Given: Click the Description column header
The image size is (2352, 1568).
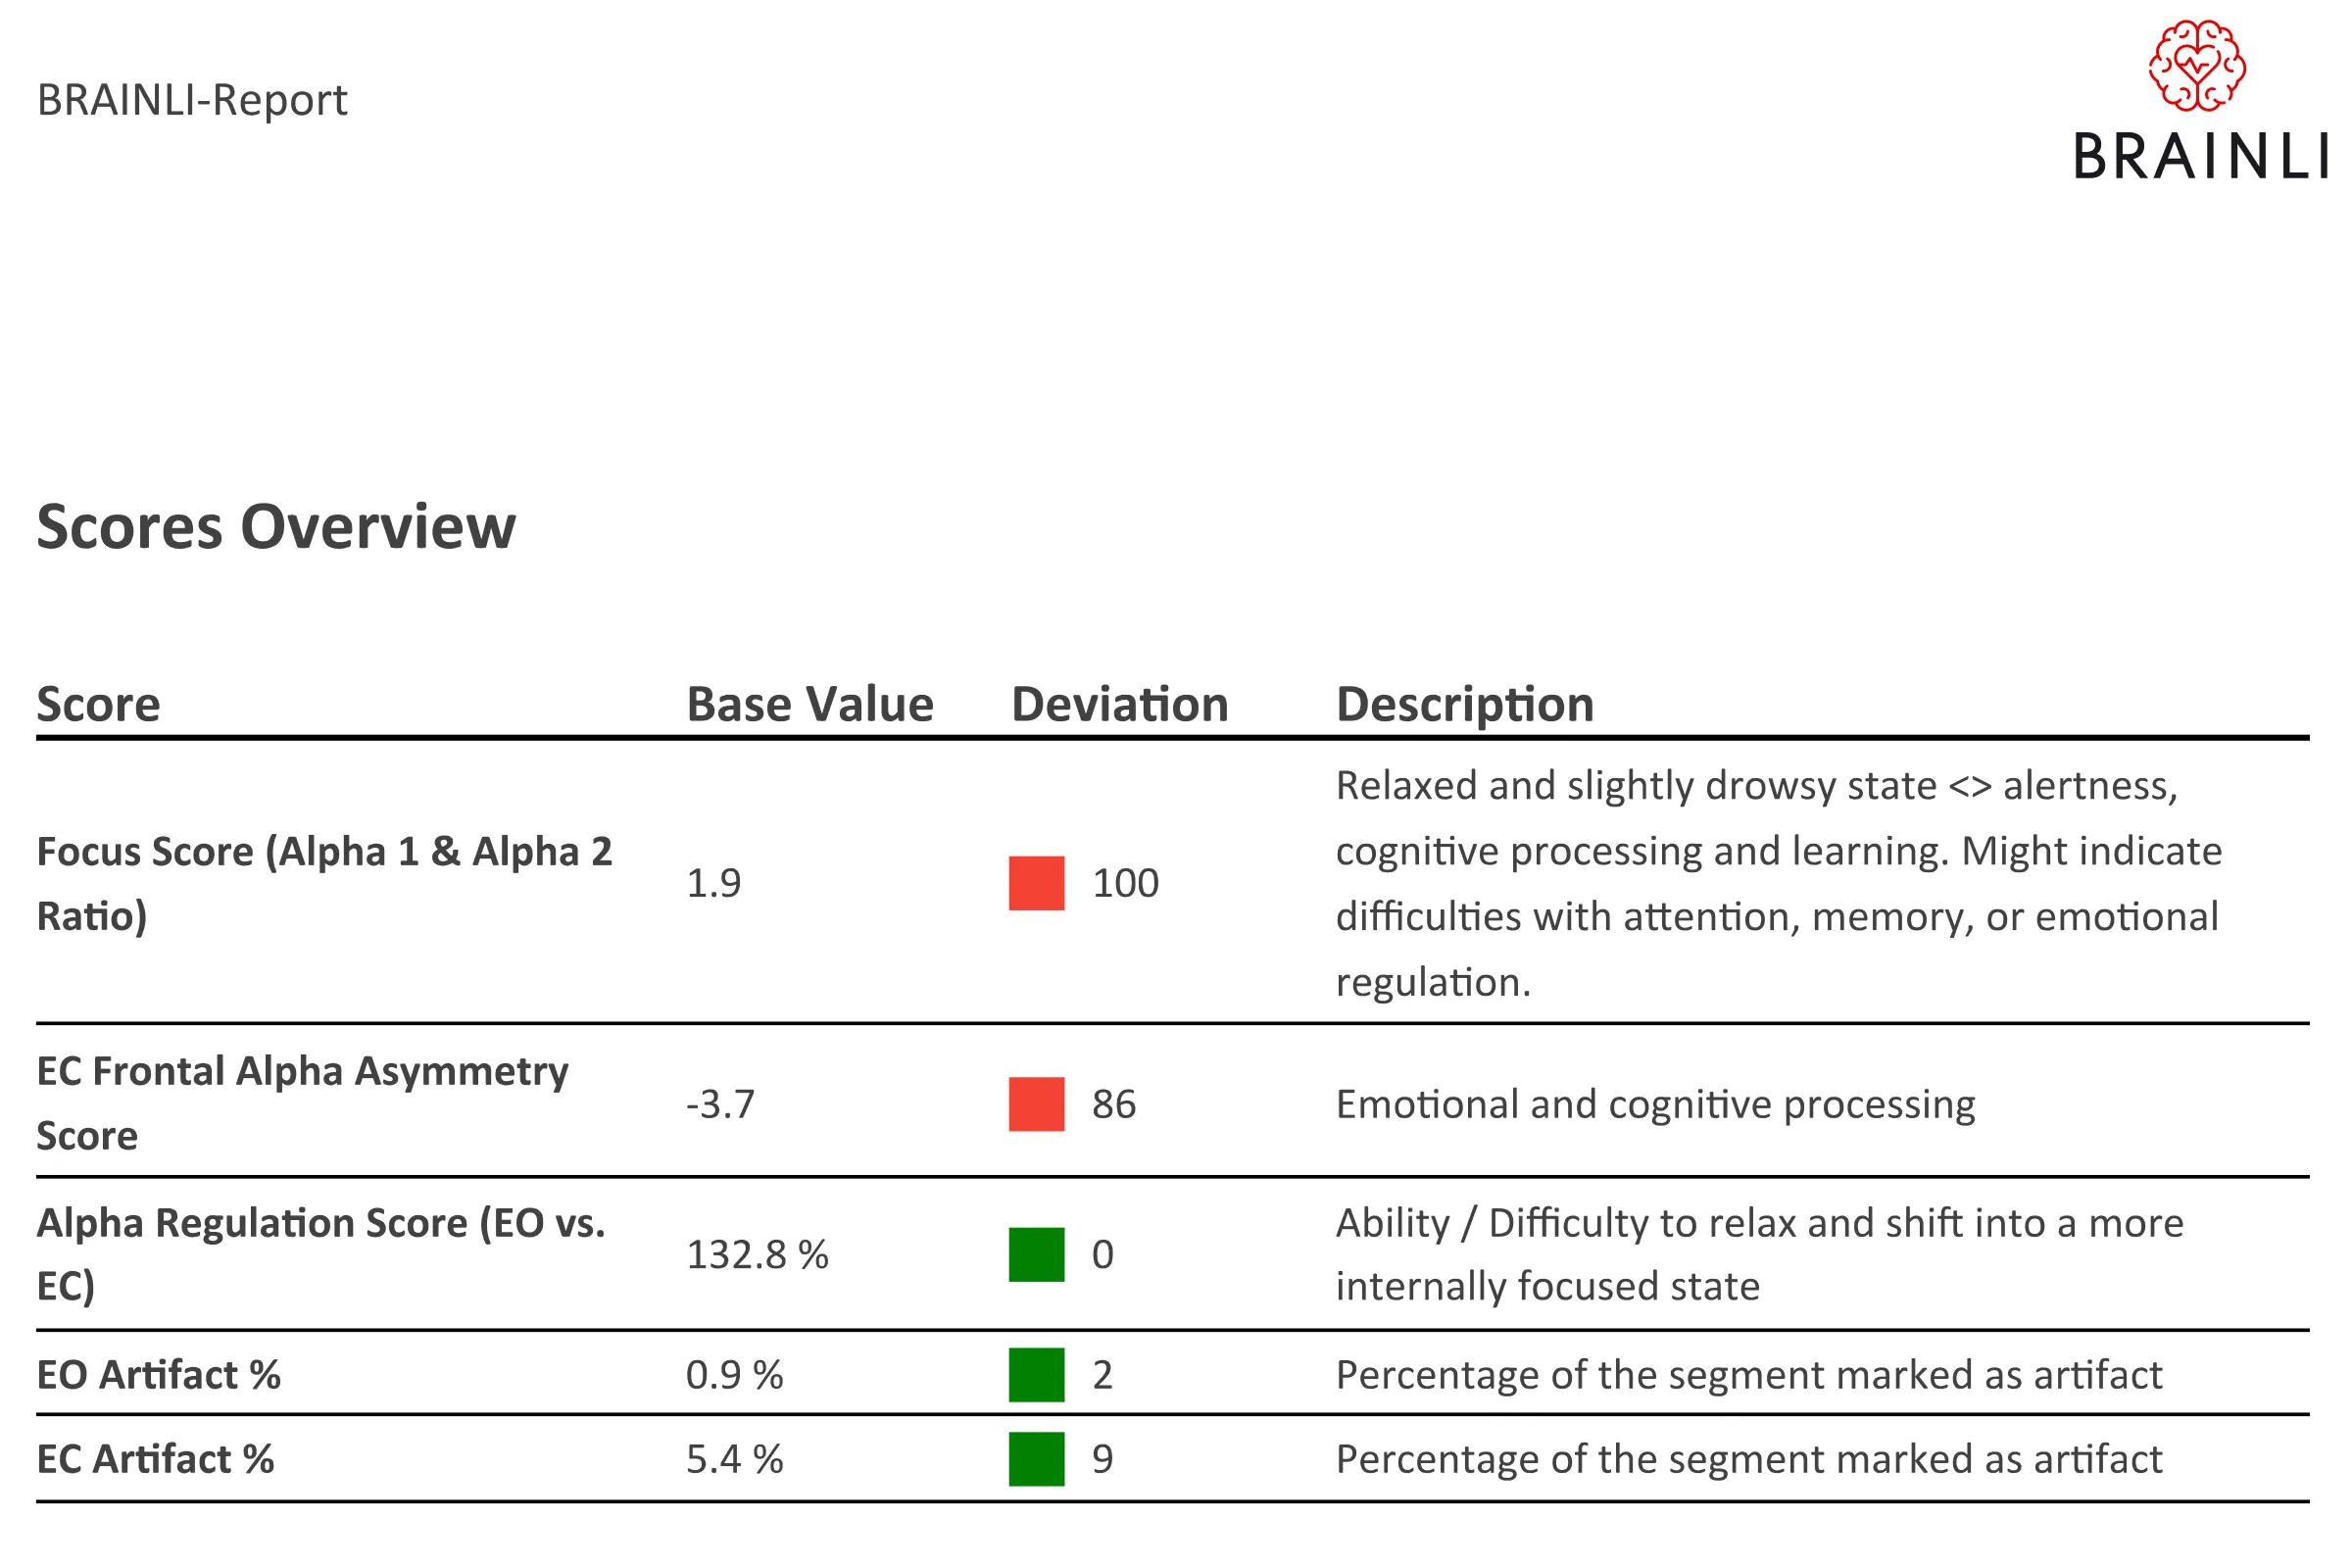Looking at the screenshot, I should (1465, 704).
